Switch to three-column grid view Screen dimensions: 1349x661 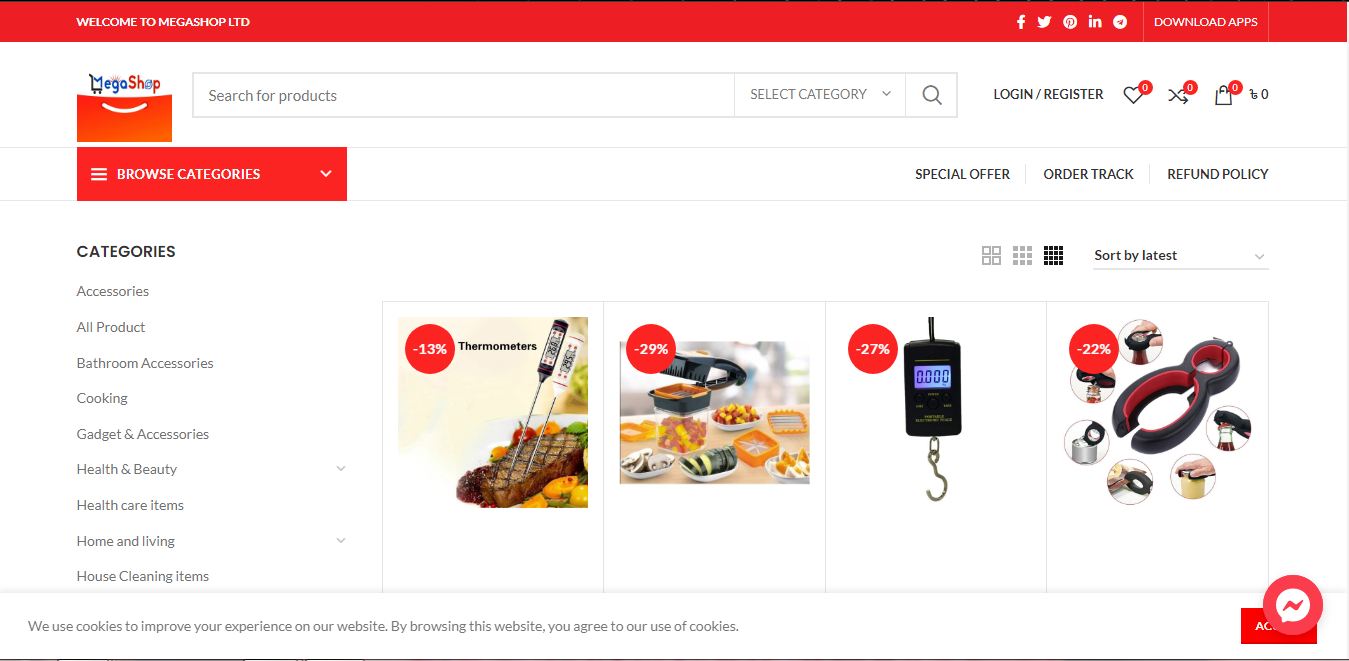[x=1022, y=256]
